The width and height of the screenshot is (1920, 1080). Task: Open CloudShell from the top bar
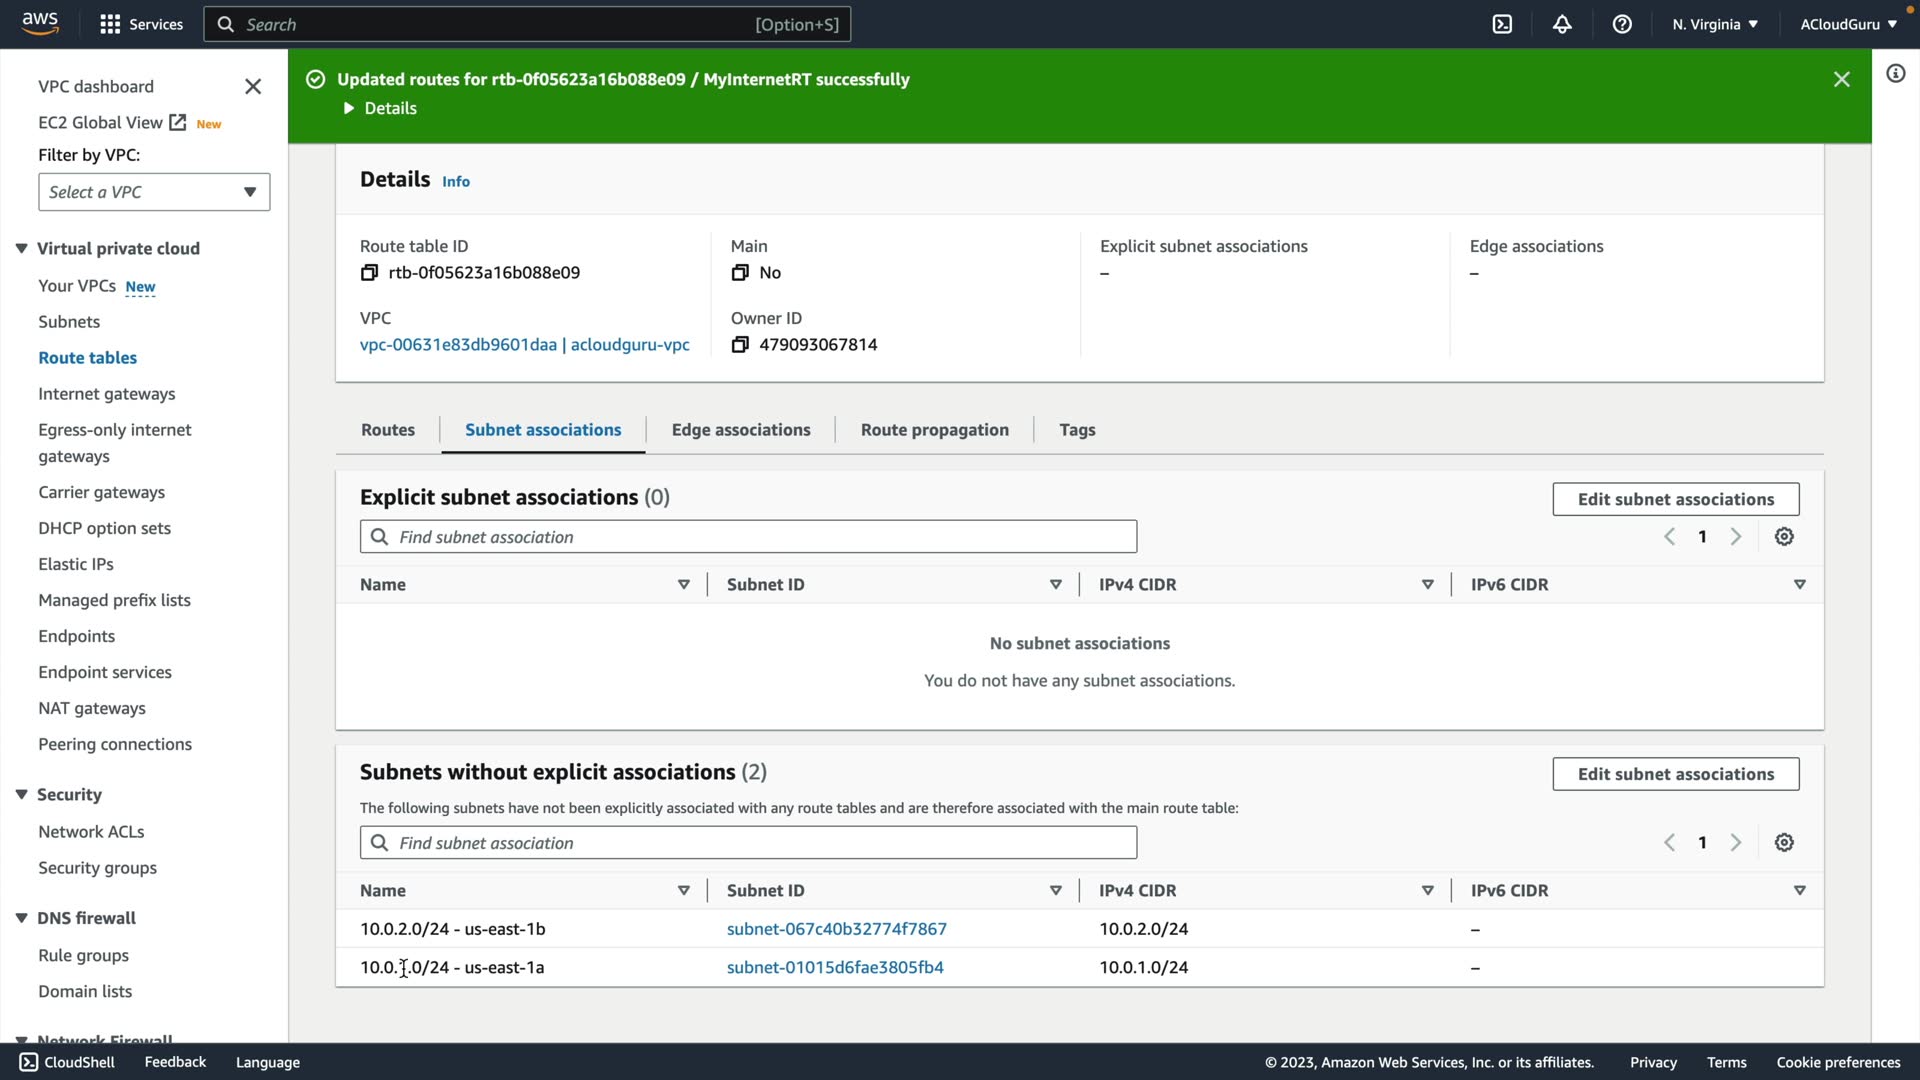1502,24
